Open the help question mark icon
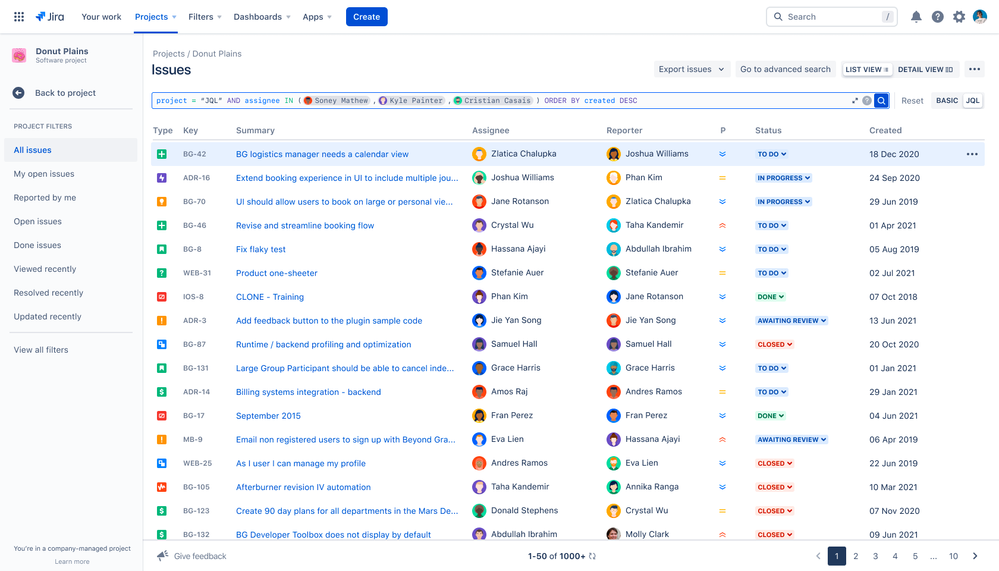Image resolution: width=999 pixels, height=571 pixels. pos(937,17)
